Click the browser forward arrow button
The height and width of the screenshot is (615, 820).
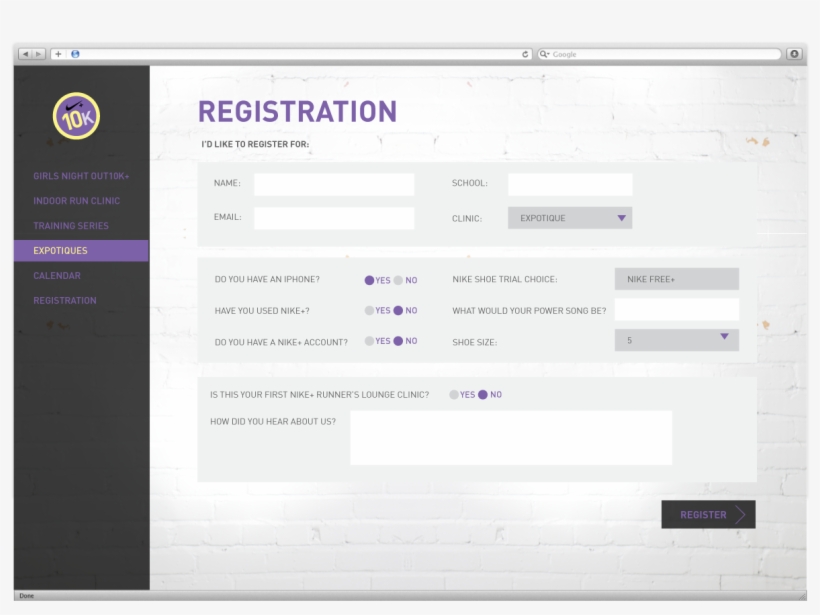39,54
